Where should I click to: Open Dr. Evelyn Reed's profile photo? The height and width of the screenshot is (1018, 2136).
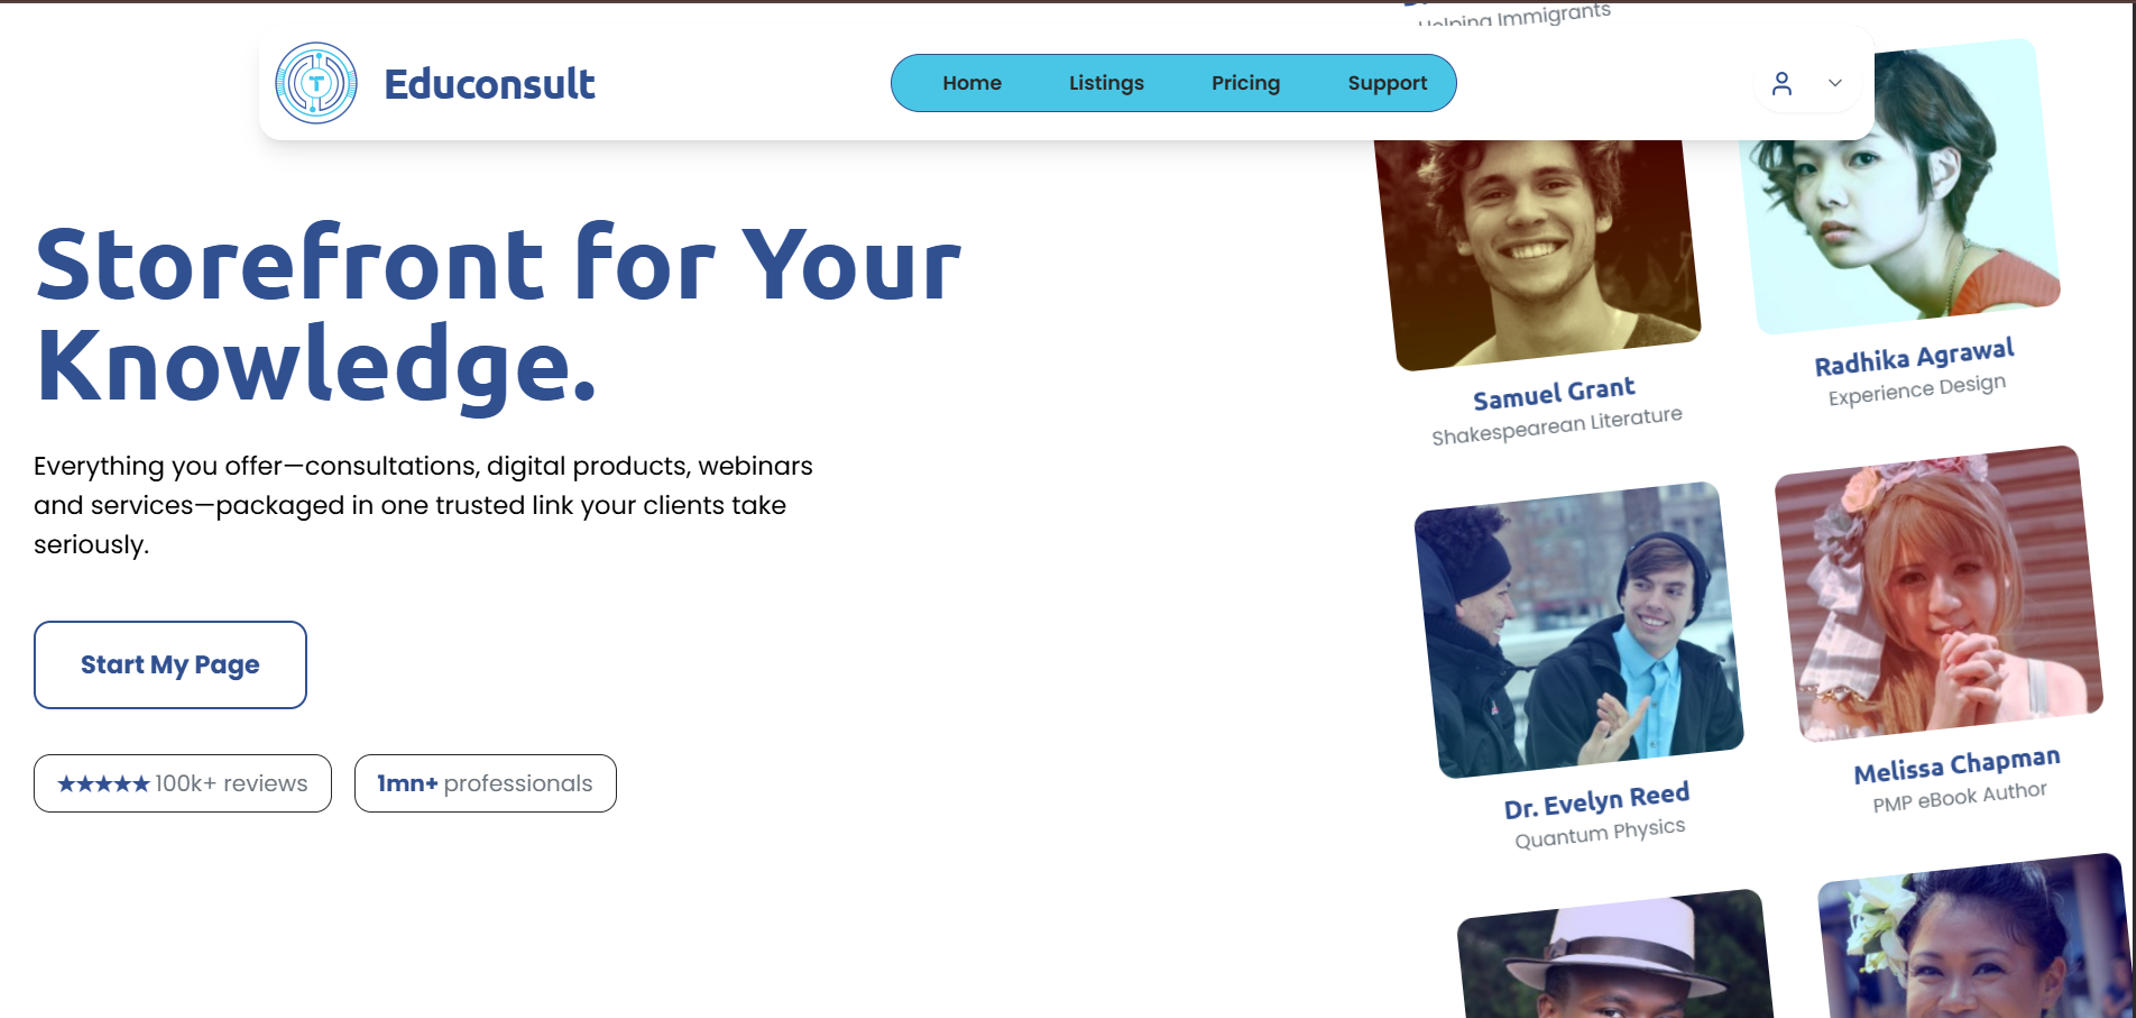[1579, 630]
